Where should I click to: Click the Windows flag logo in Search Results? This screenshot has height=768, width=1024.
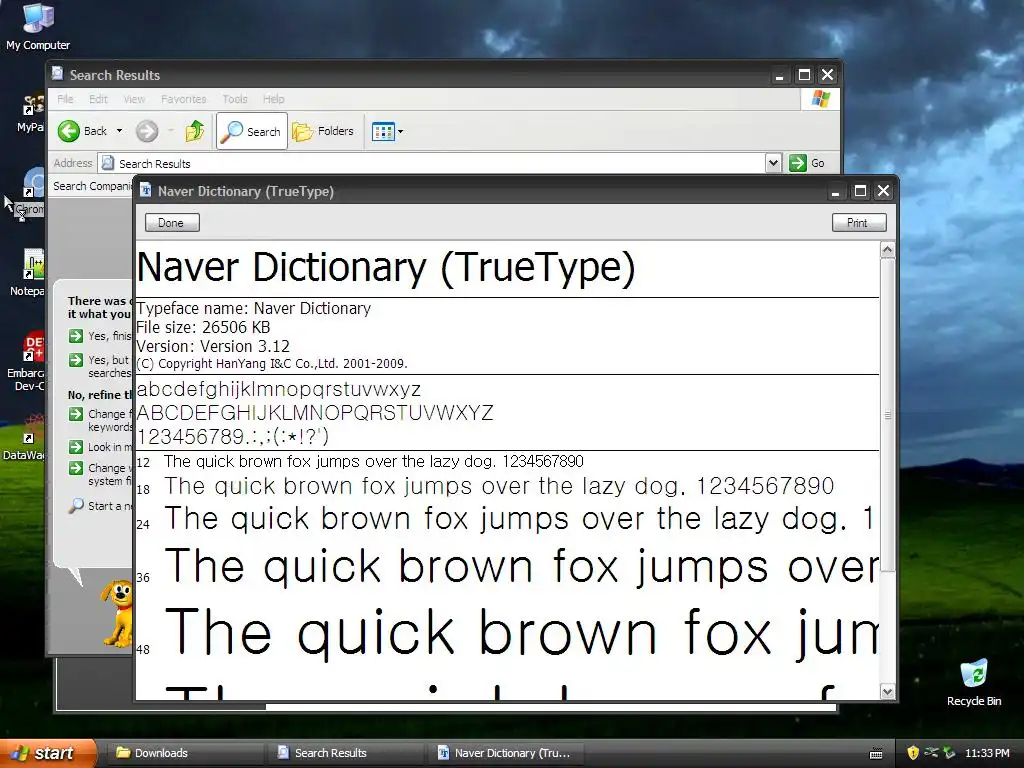click(820, 99)
